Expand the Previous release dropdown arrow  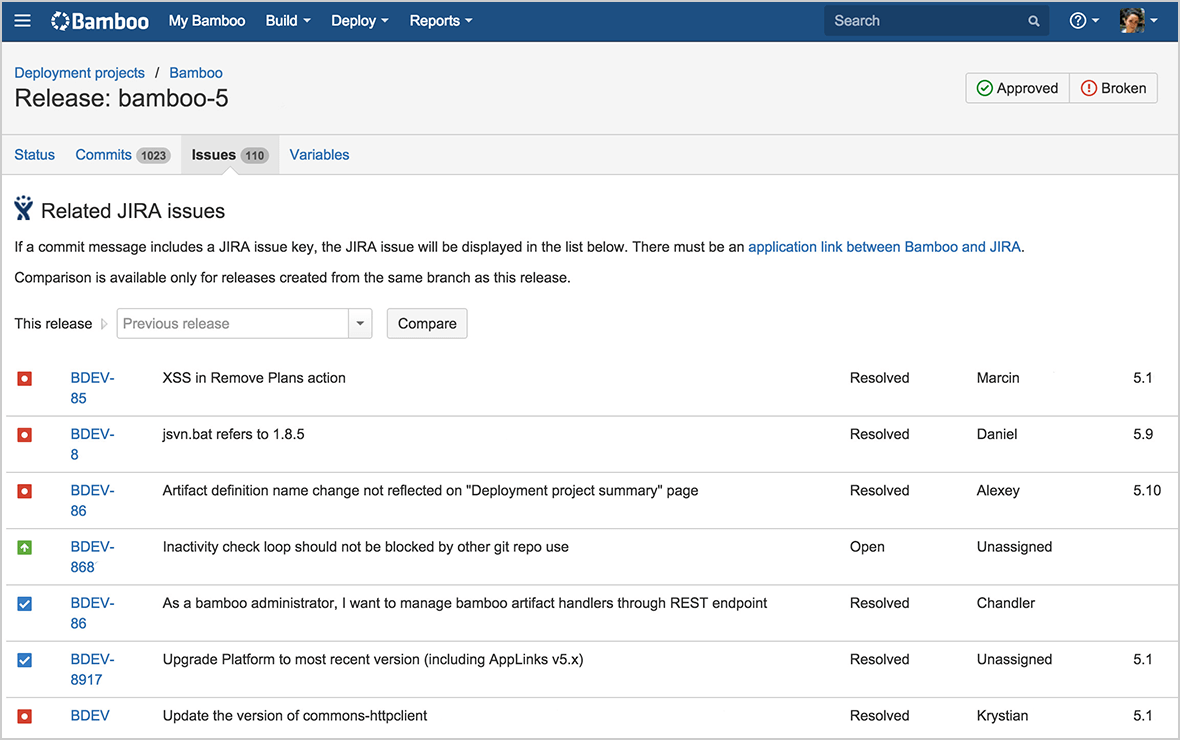coord(360,323)
